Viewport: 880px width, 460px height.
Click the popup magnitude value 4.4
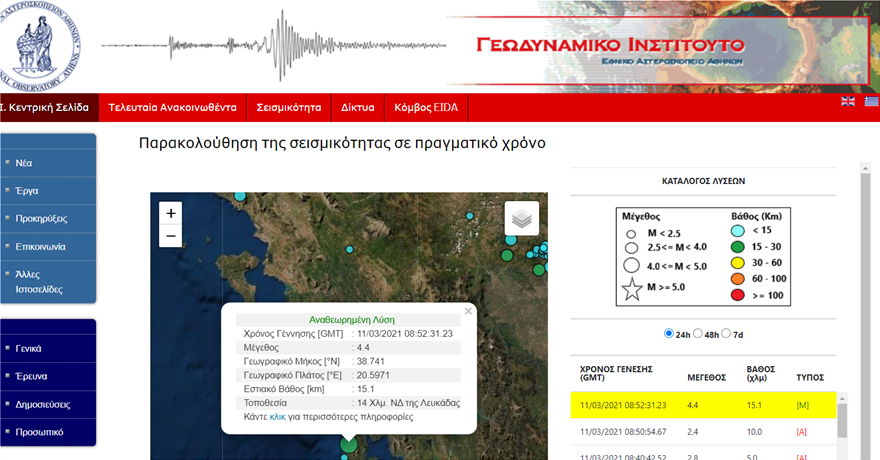(x=363, y=347)
